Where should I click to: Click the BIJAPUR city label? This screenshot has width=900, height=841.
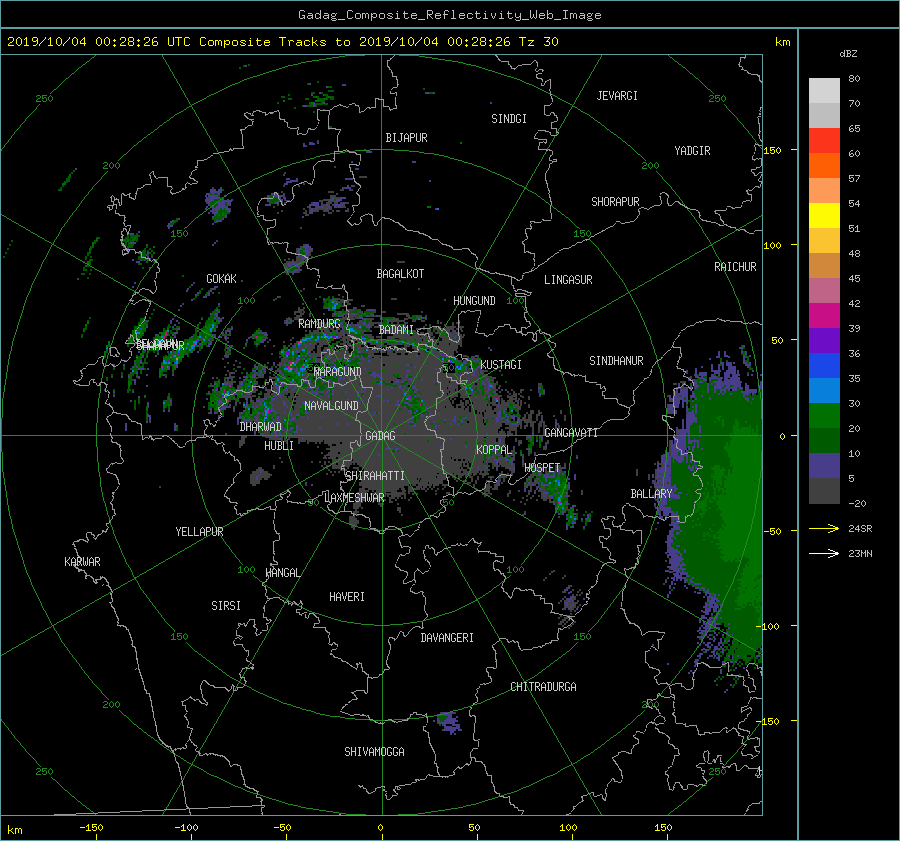point(406,138)
